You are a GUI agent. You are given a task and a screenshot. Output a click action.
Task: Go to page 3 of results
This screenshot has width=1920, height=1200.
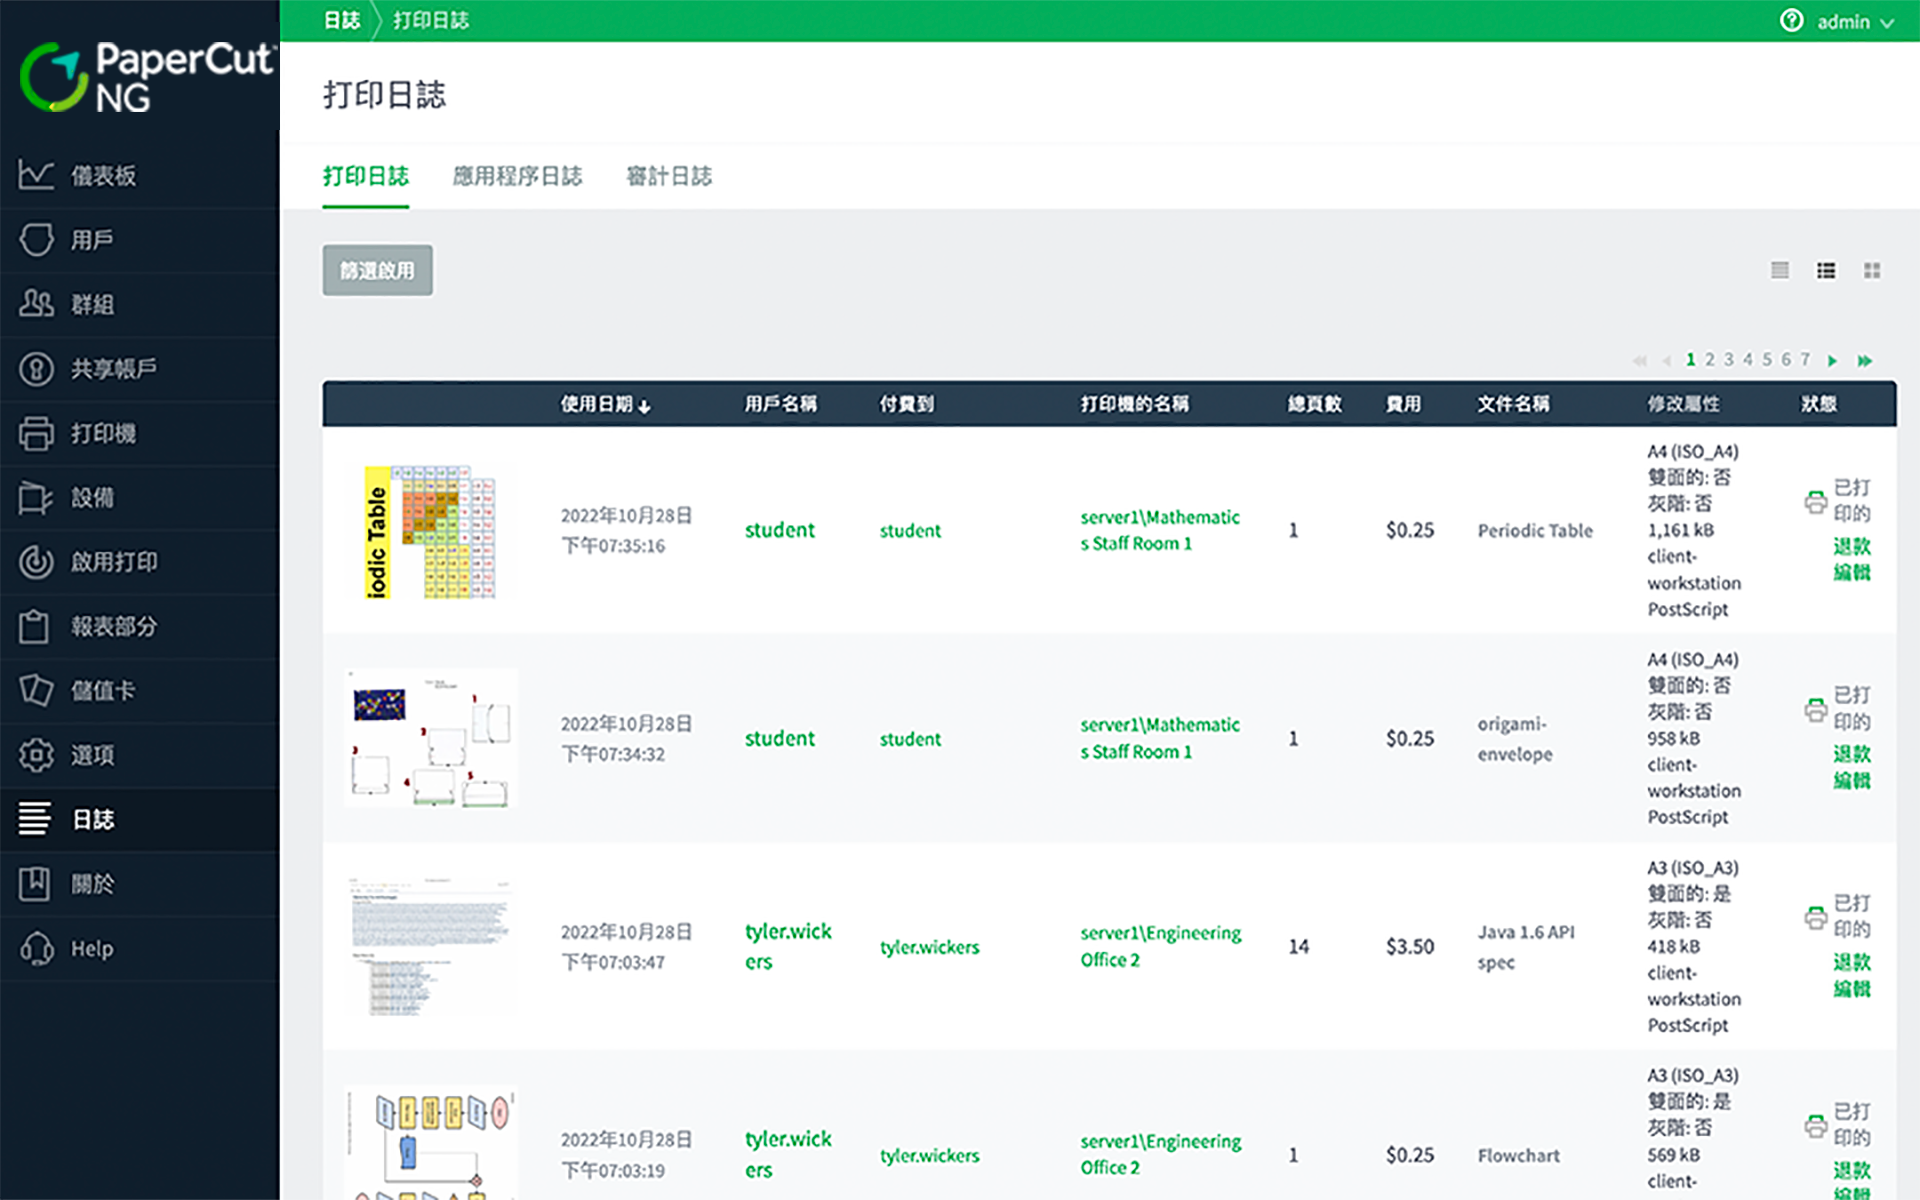[x=1728, y=360]
